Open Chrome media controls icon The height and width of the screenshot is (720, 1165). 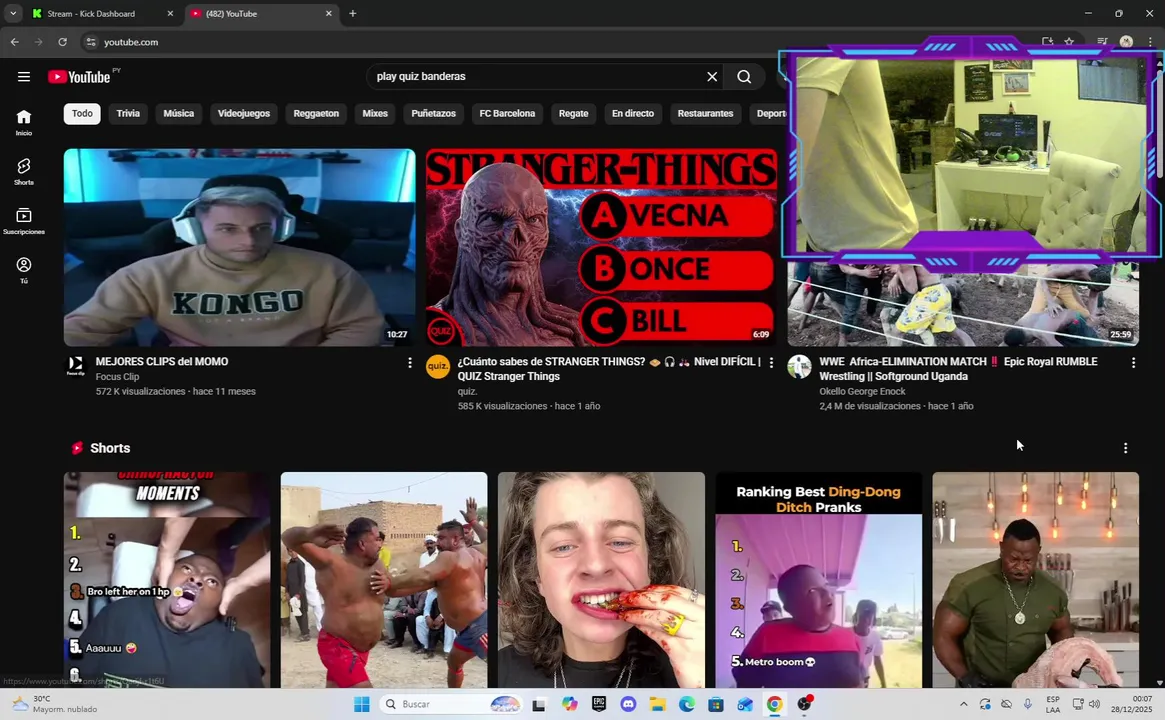coord(1103,42)
